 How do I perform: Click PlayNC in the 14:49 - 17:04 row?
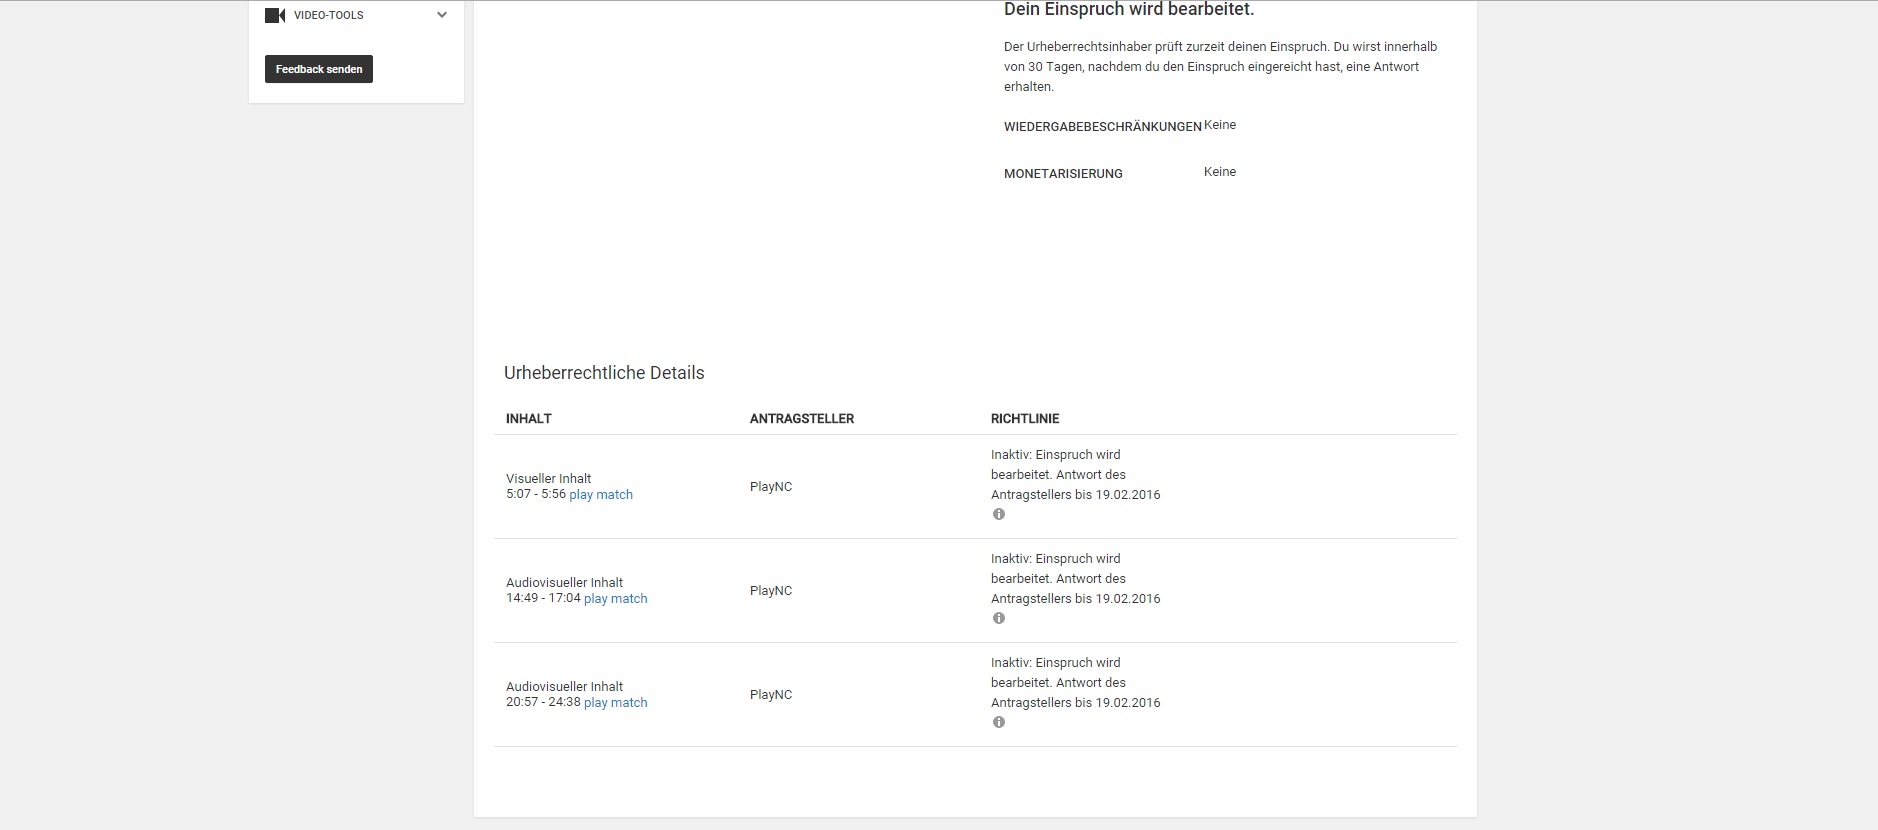771,590
